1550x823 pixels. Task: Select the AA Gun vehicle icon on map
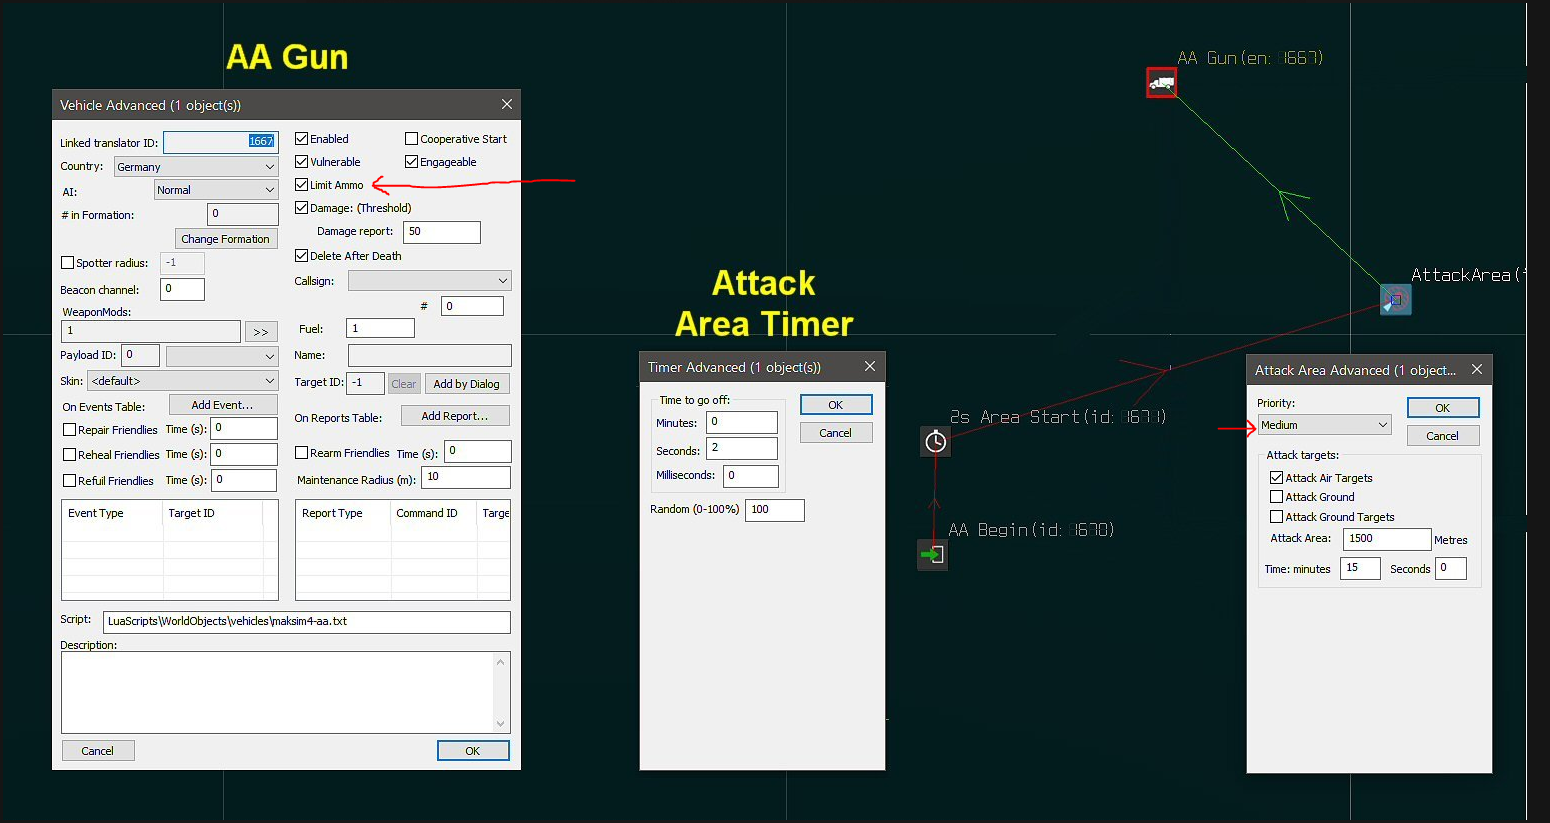point(1161,82)
